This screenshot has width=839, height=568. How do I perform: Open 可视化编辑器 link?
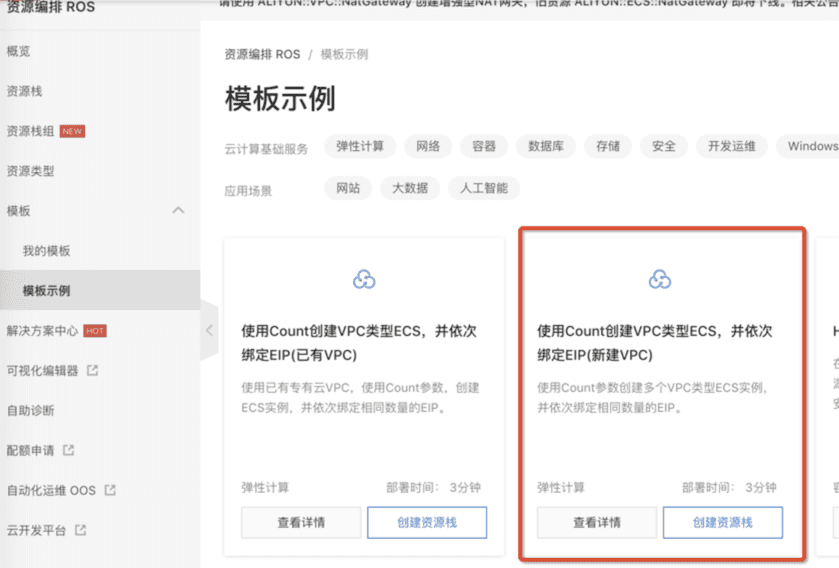[x=42, y=371]
